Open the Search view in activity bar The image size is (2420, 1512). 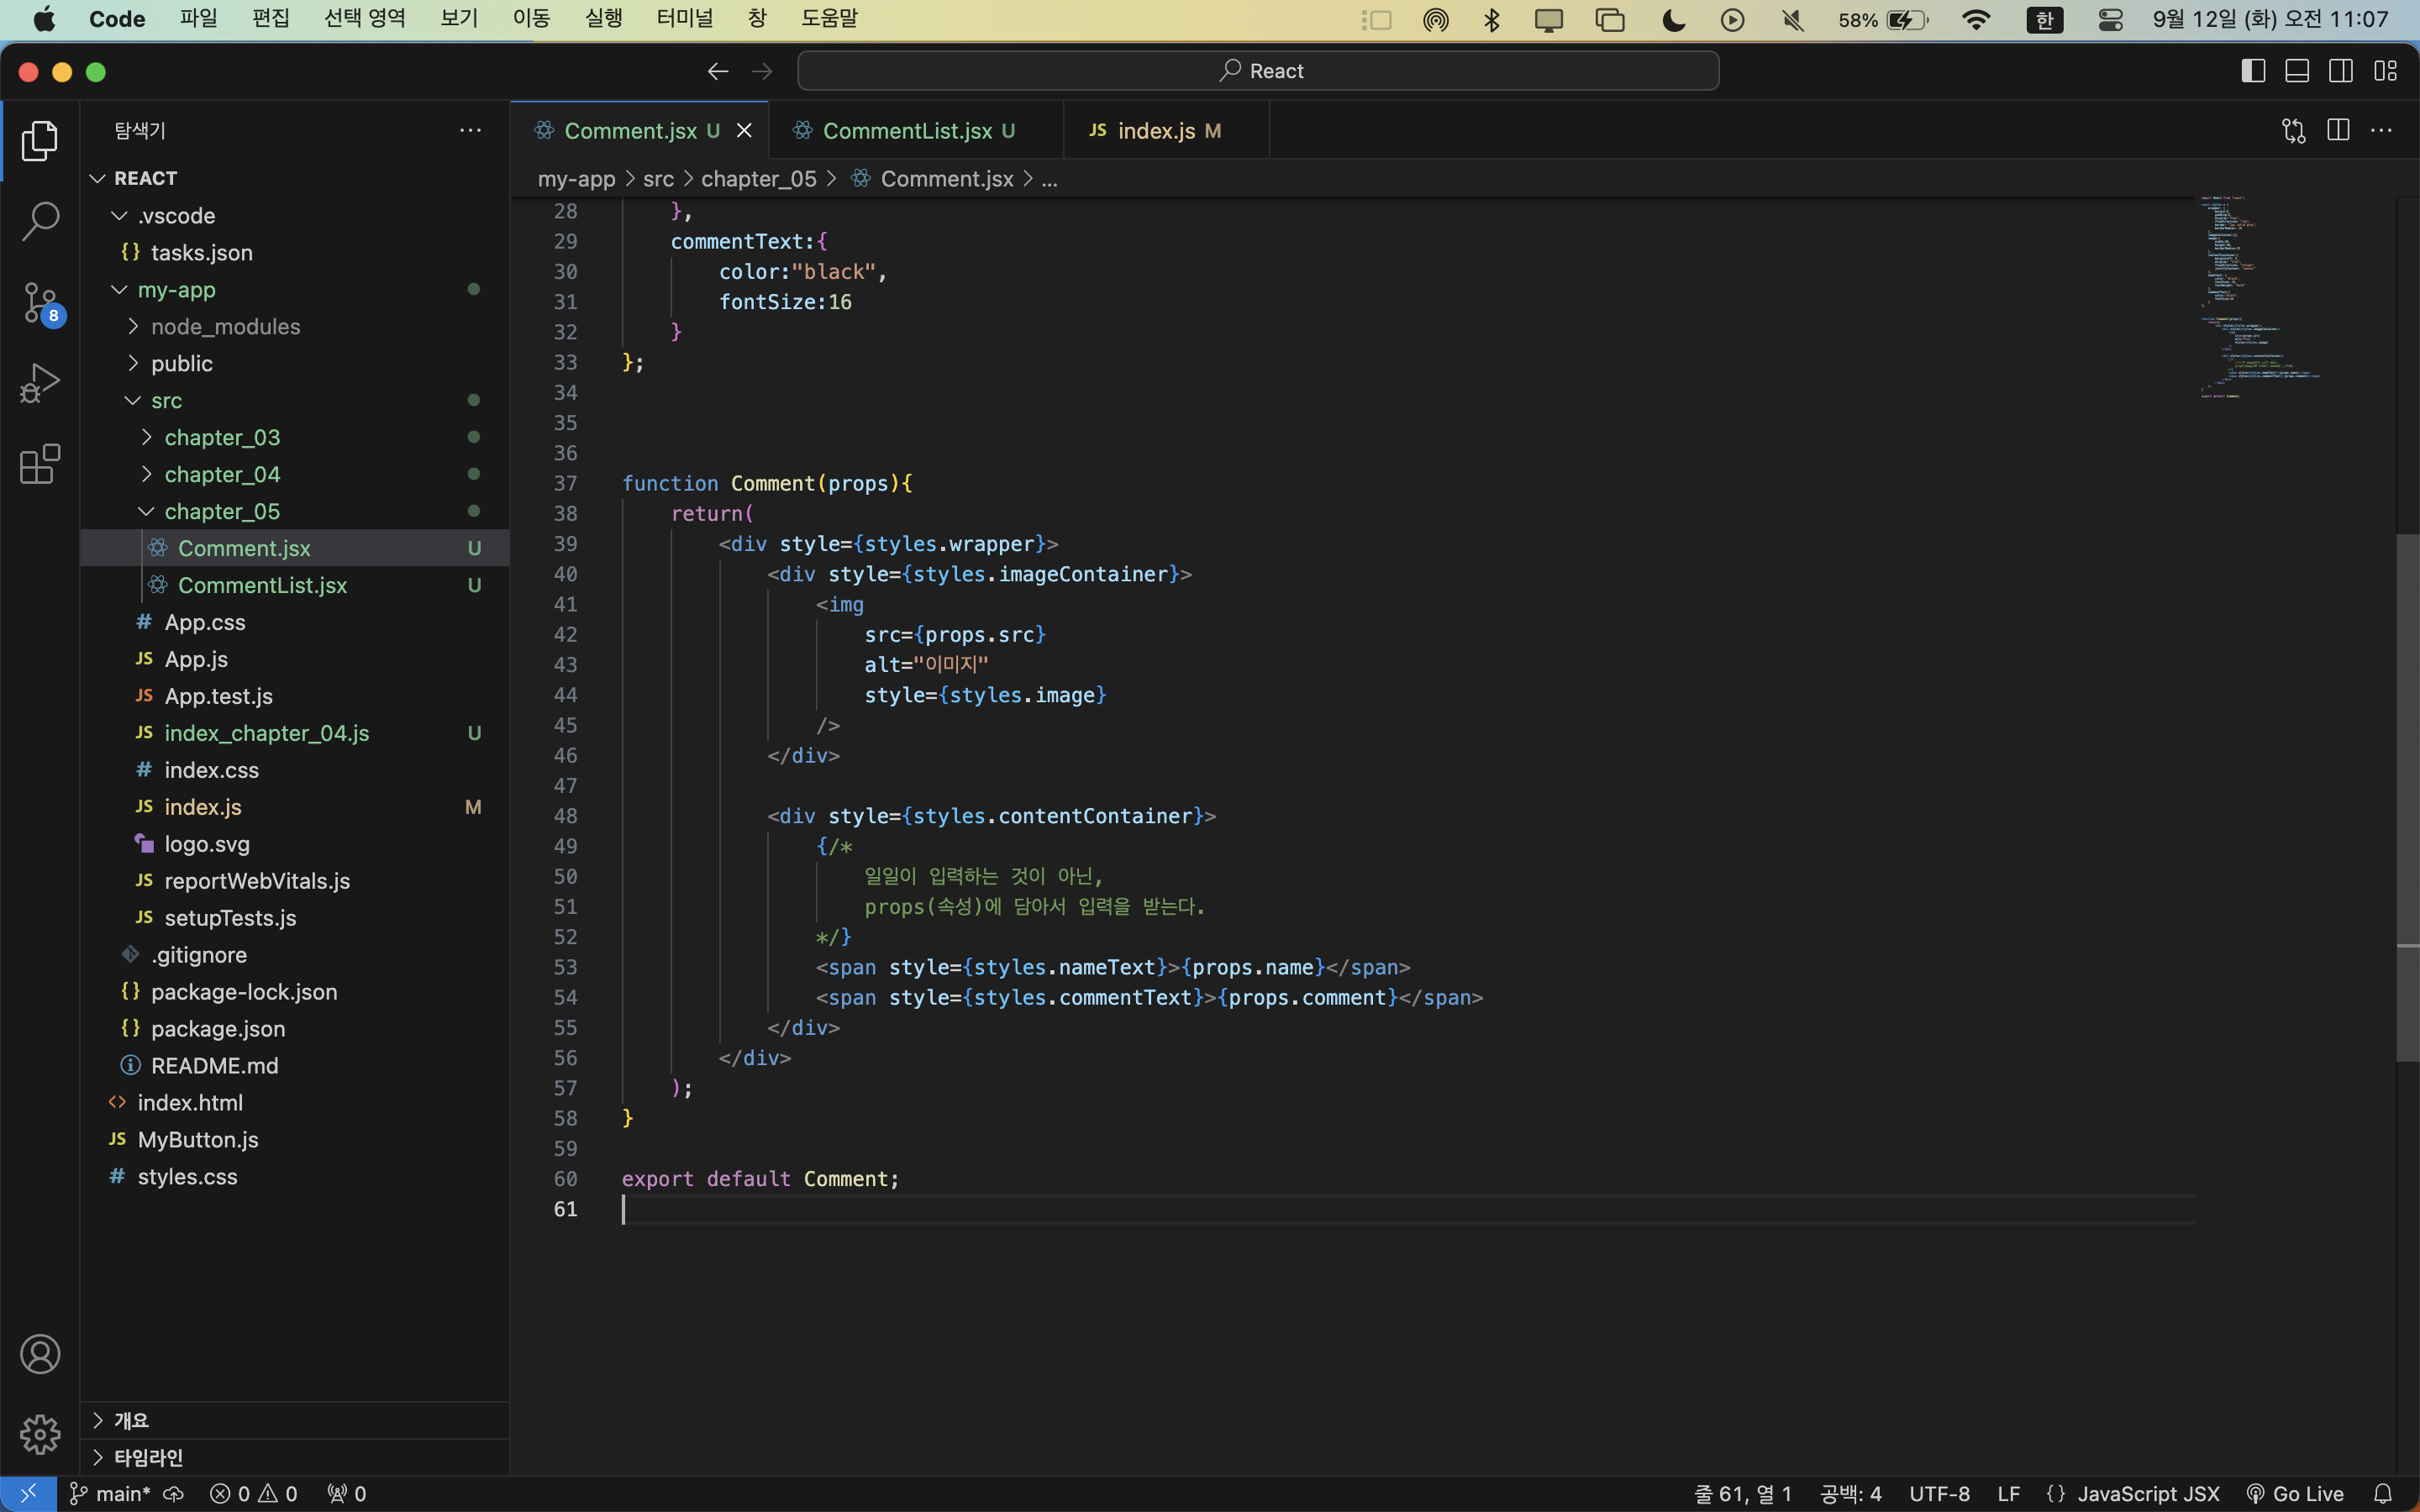(40, 221)
